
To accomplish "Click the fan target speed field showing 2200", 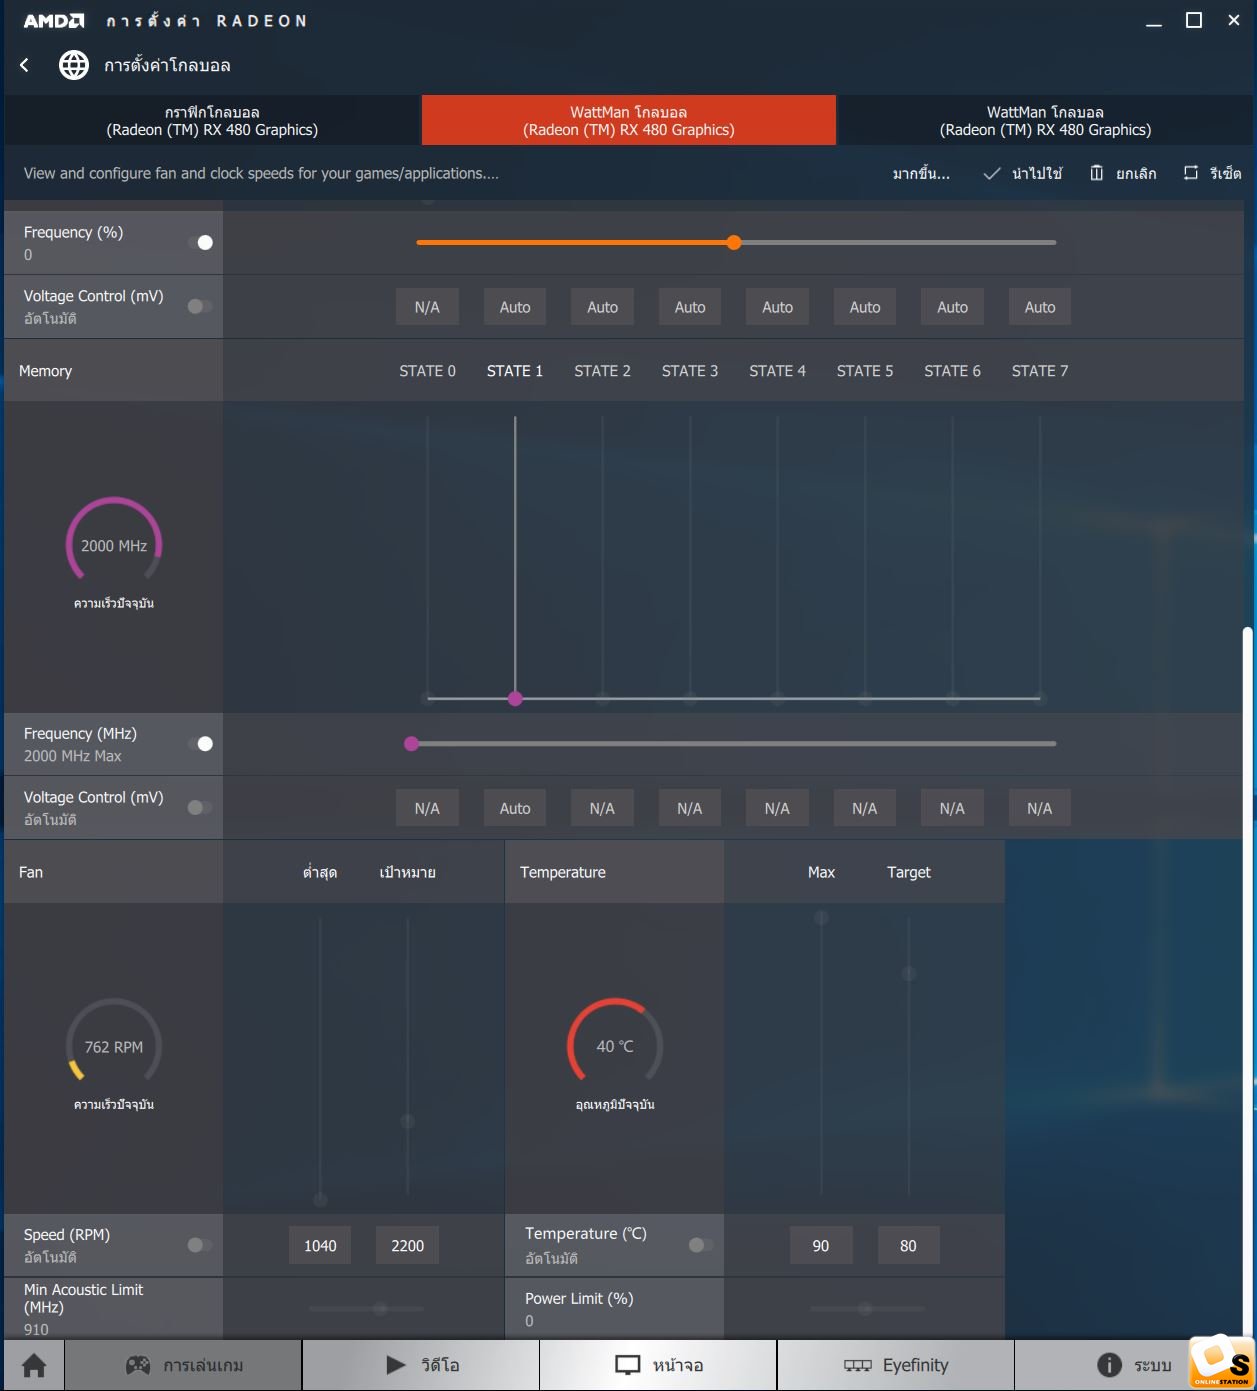I will [x=408, y=1245].
